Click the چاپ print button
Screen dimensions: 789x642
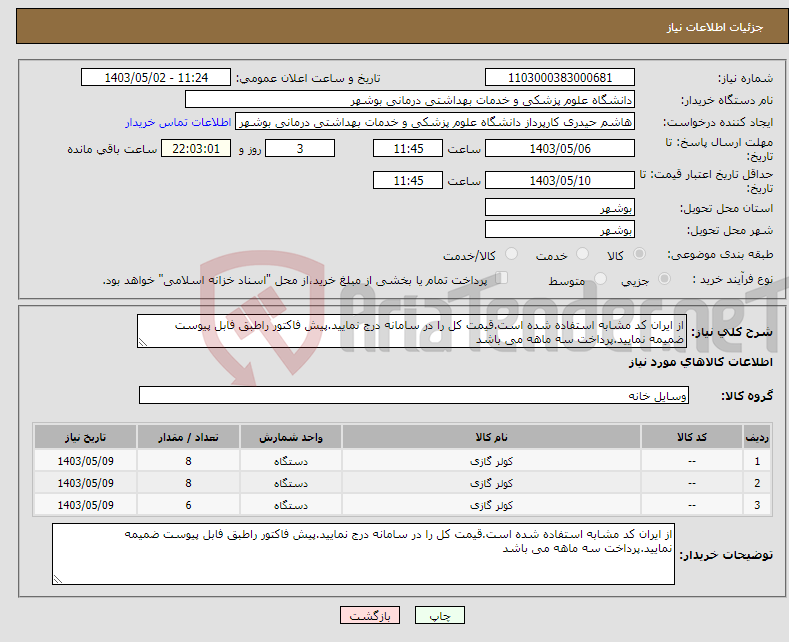coord(440,615)
